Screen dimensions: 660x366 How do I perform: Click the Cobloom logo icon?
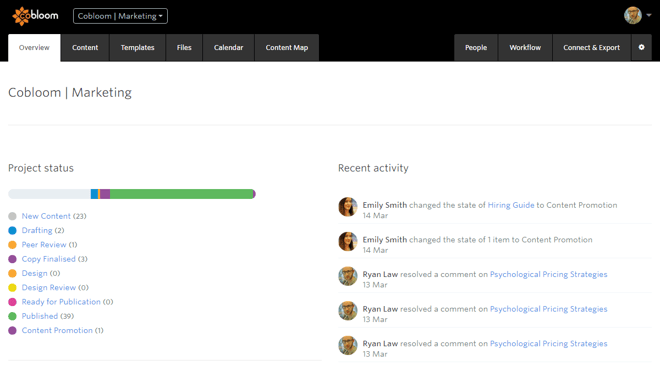click(x=21, y=16)
